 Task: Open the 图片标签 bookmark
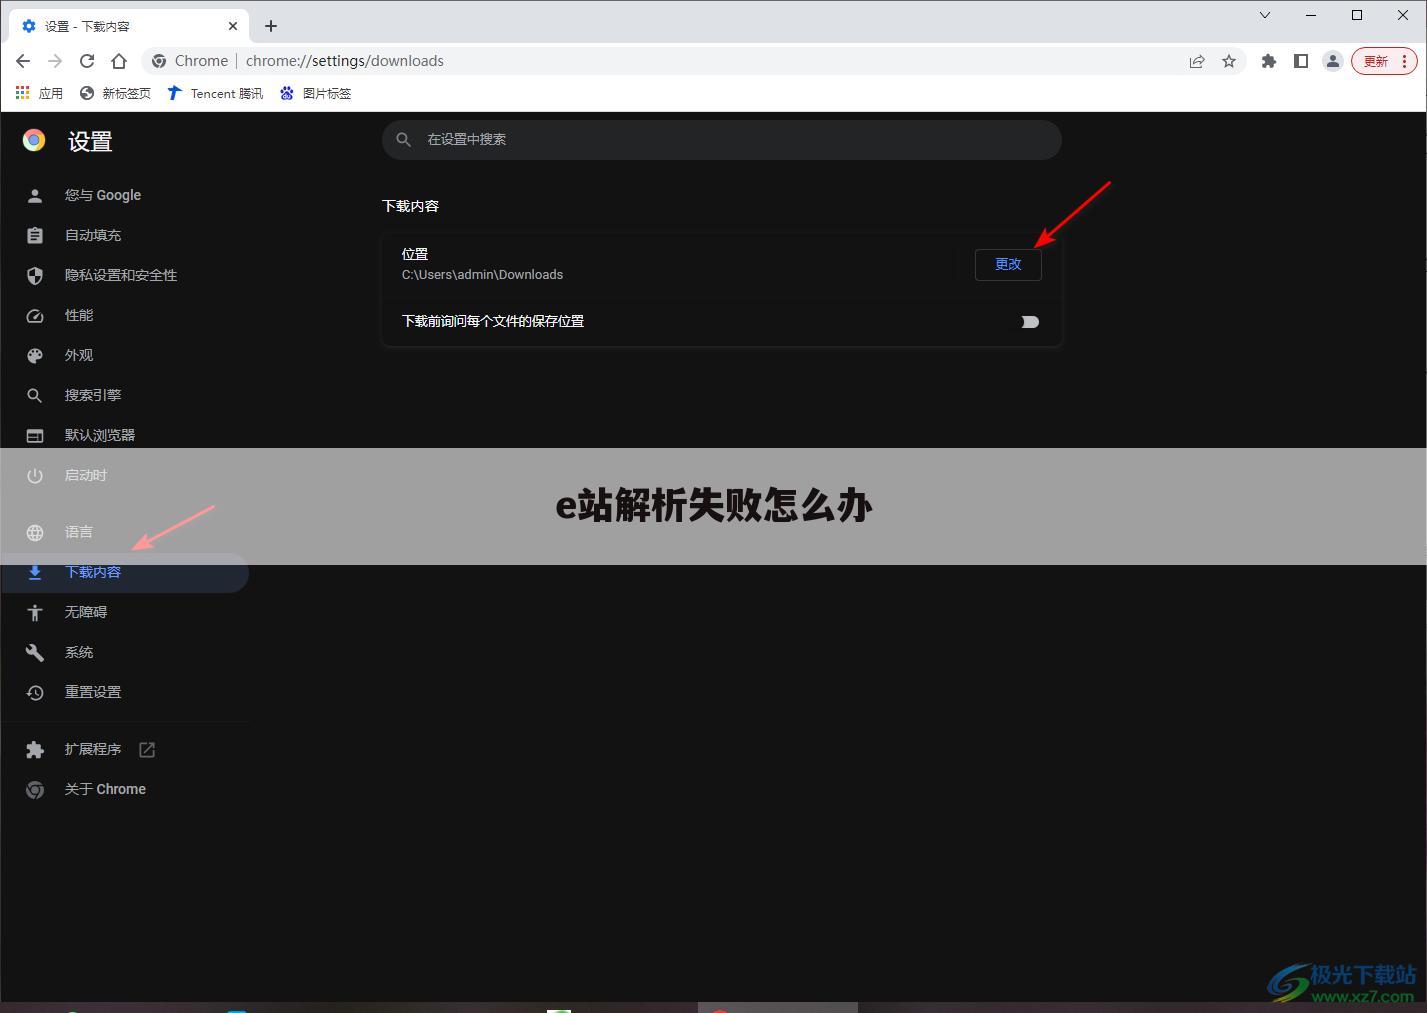315,93
